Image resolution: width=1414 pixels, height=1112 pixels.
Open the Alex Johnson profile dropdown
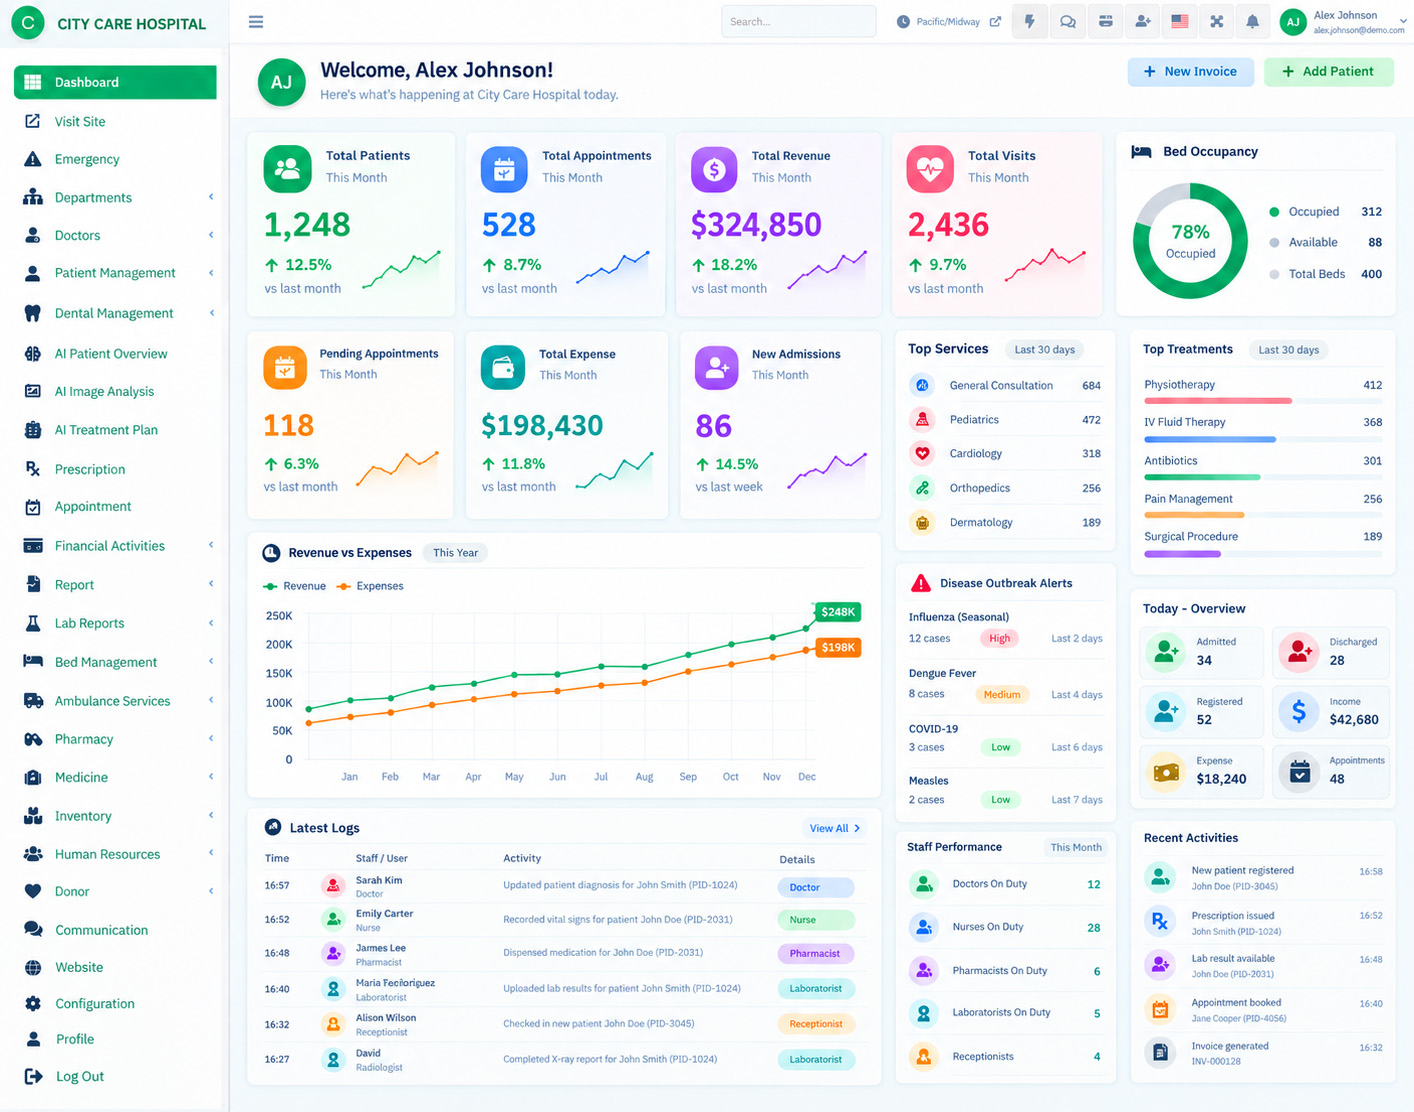click(1345, 22)
